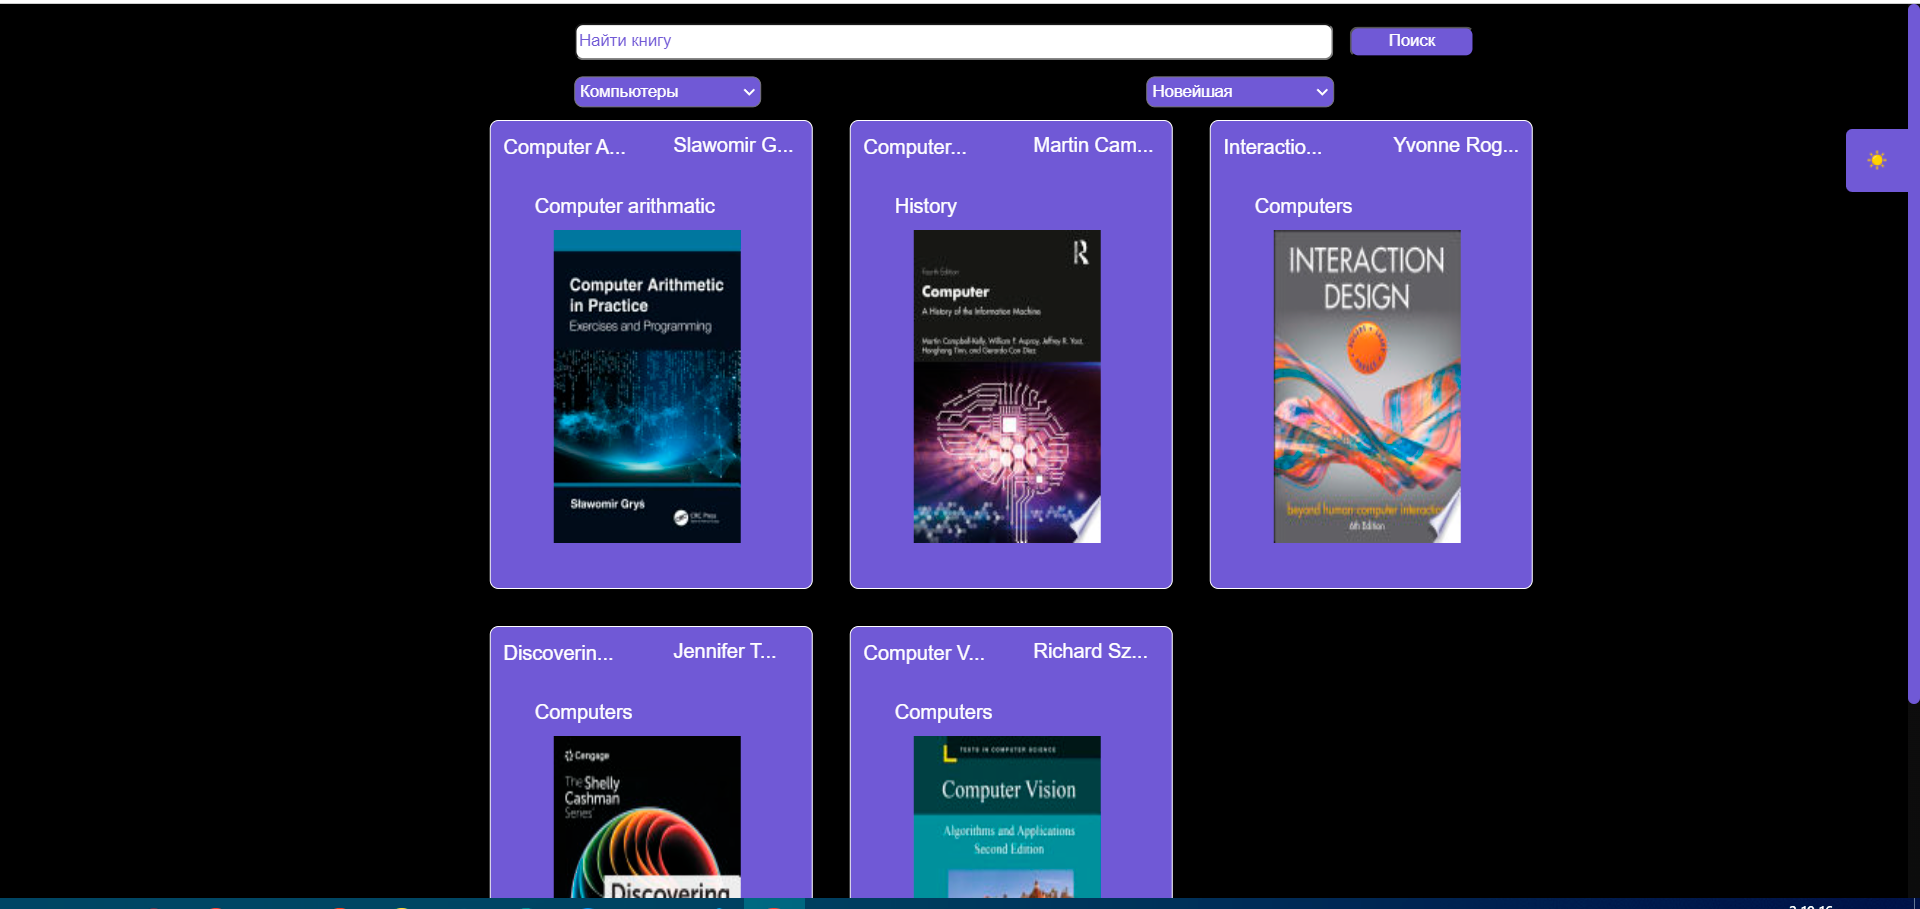Select the 'Computer A...' book title
1920x909 pixels.
tap(564, 147)
